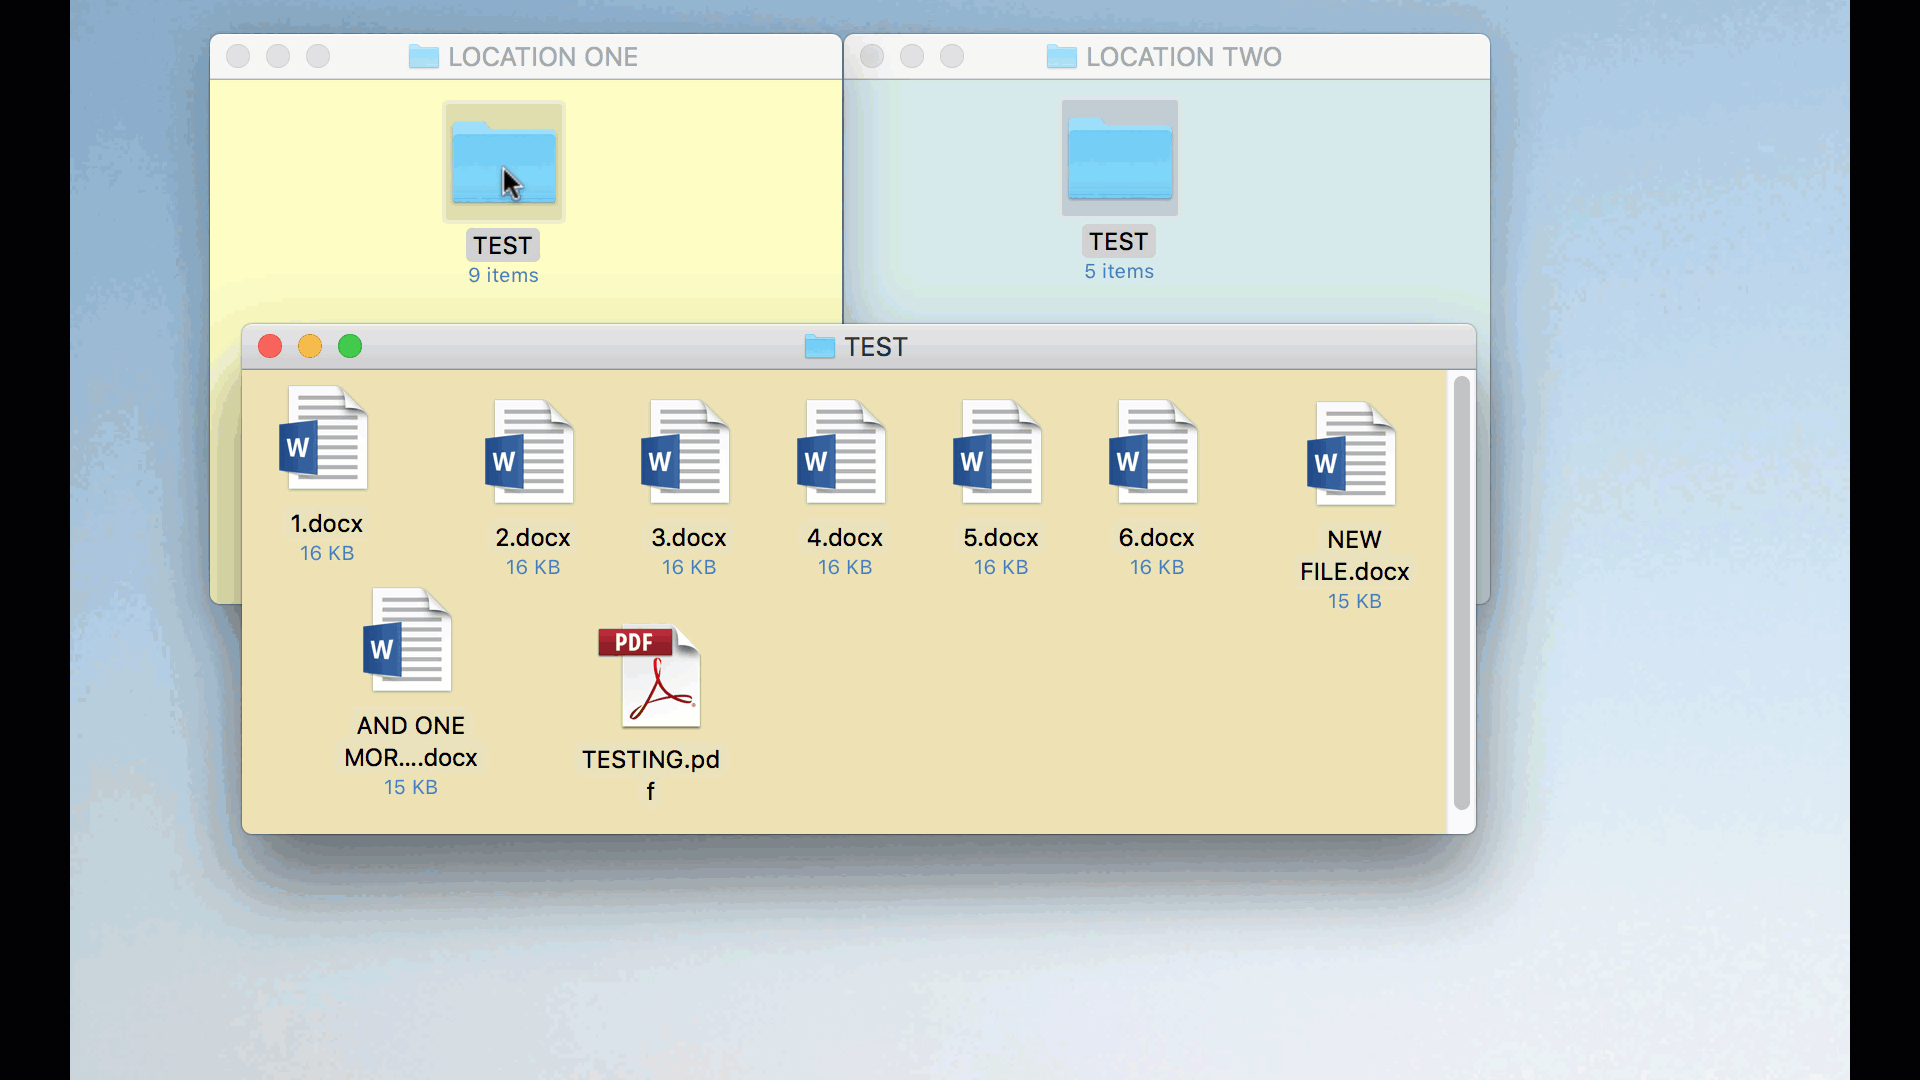This screenshot has width=1920, height=1080.
Task: Click the LOCATION TWO window title
Action: tap(1182, 57)
